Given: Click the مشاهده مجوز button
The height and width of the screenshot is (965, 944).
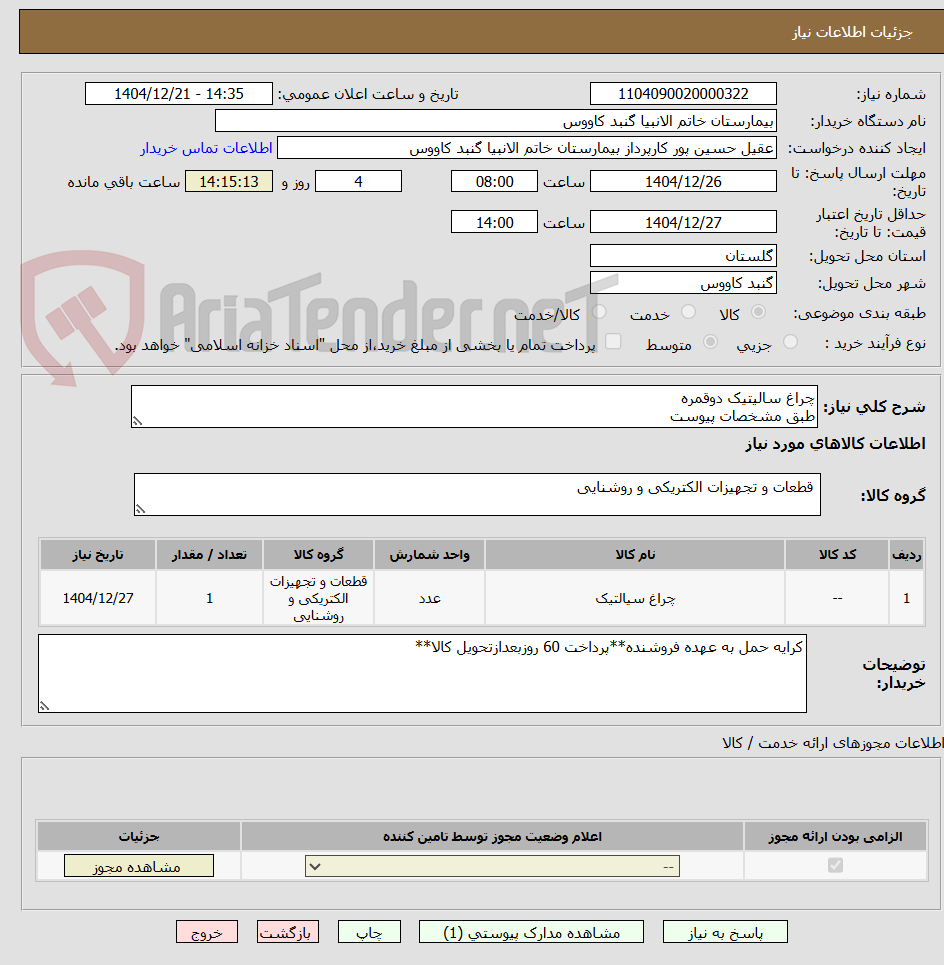Looking at the screenshot, I should (x=138, y=866).
